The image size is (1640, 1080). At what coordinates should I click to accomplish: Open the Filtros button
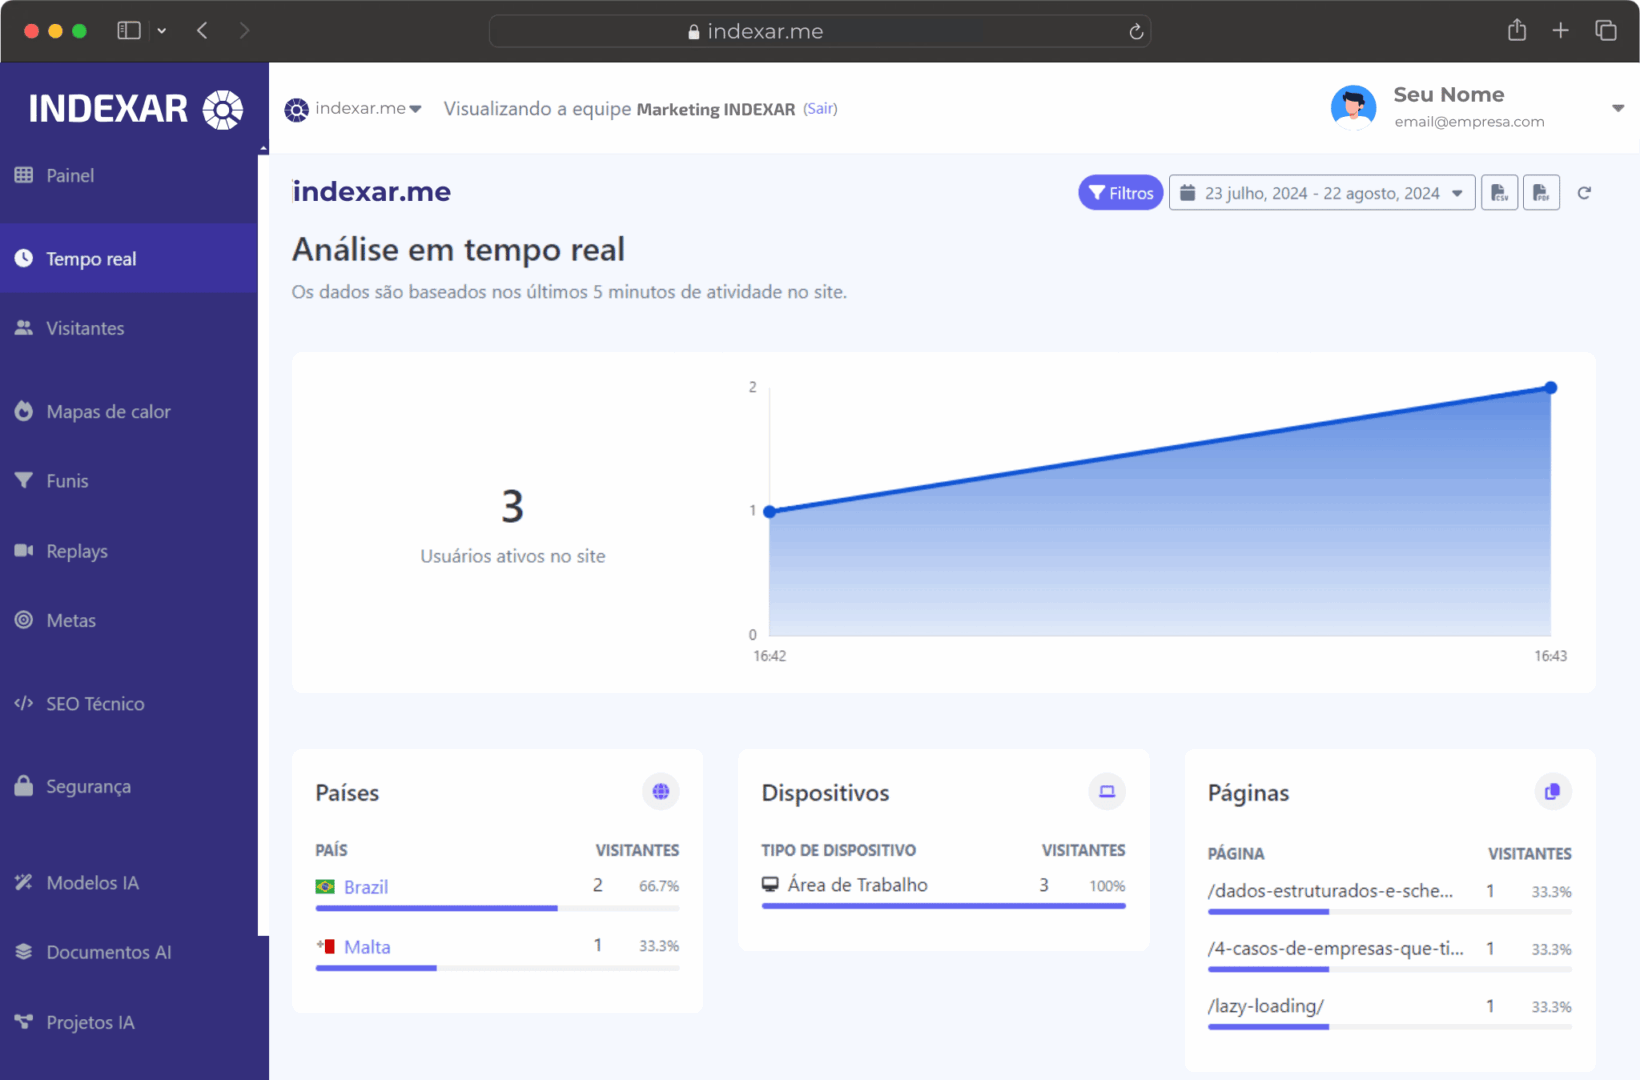(1120, 193)
